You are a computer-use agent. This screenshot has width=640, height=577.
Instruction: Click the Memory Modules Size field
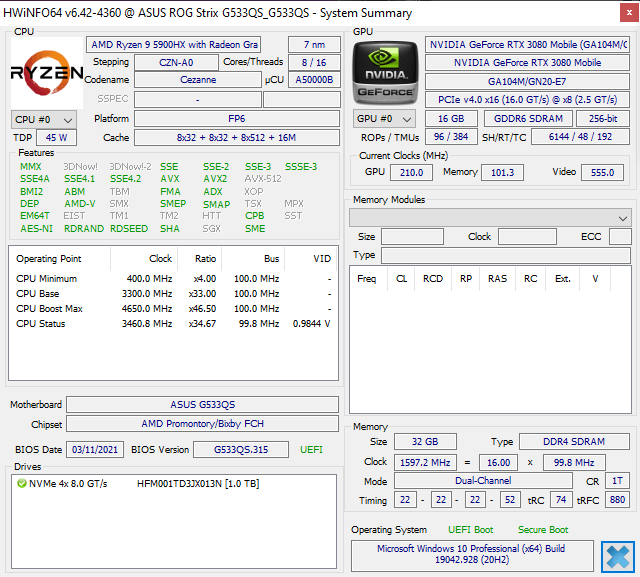412,237
